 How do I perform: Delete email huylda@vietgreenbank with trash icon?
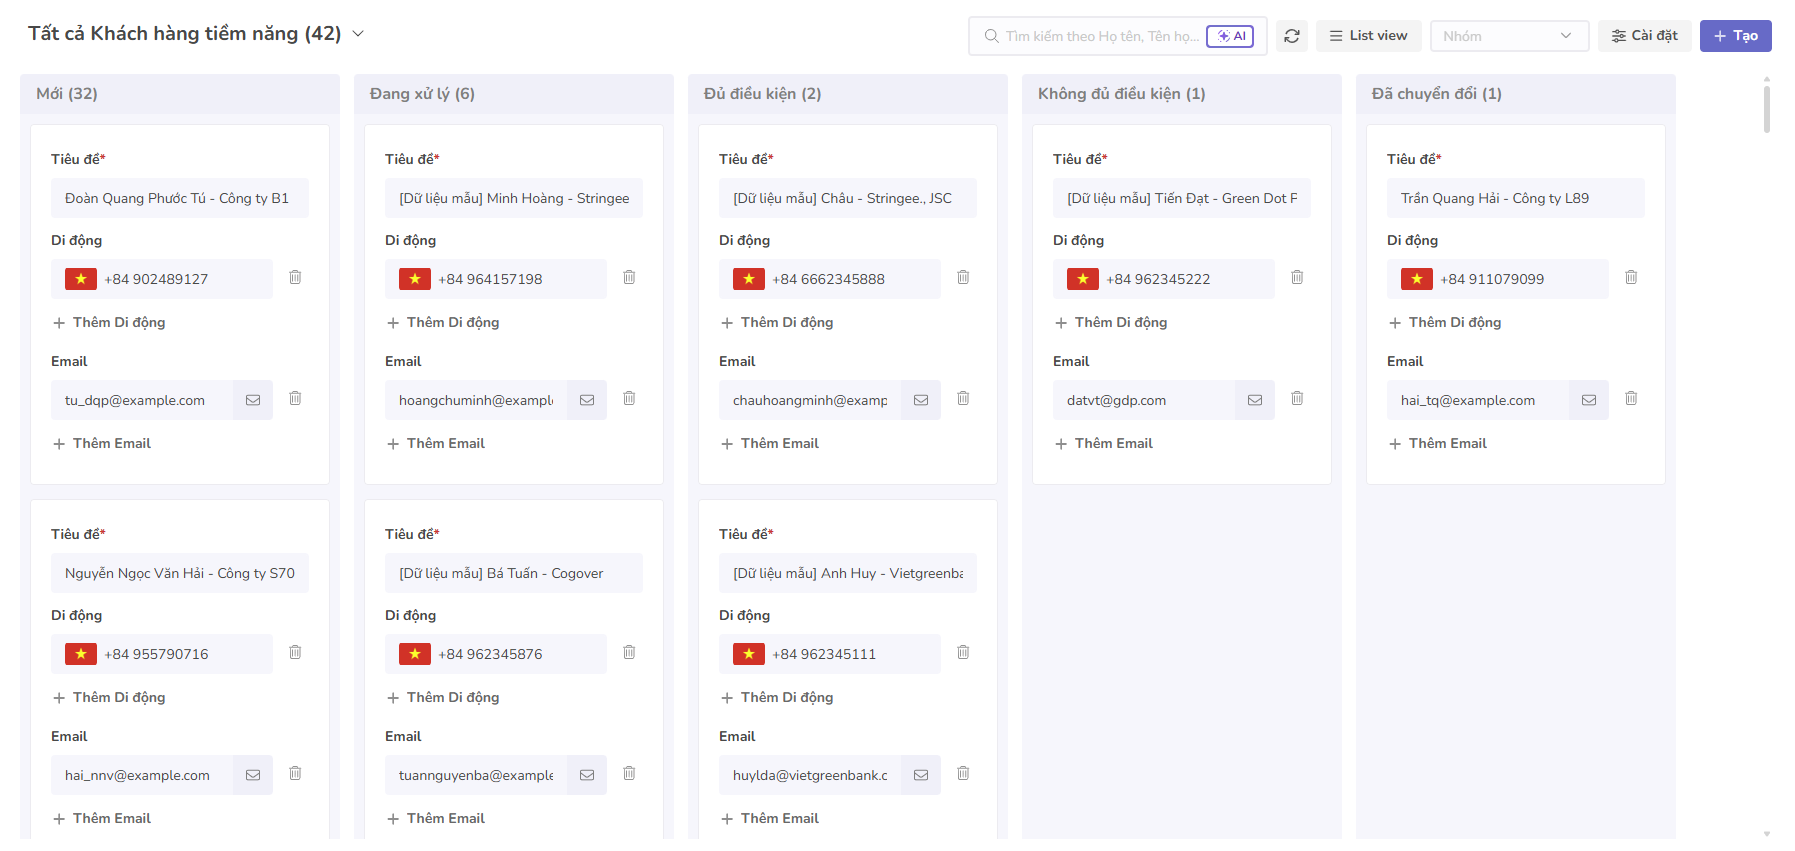pos(963,774)
